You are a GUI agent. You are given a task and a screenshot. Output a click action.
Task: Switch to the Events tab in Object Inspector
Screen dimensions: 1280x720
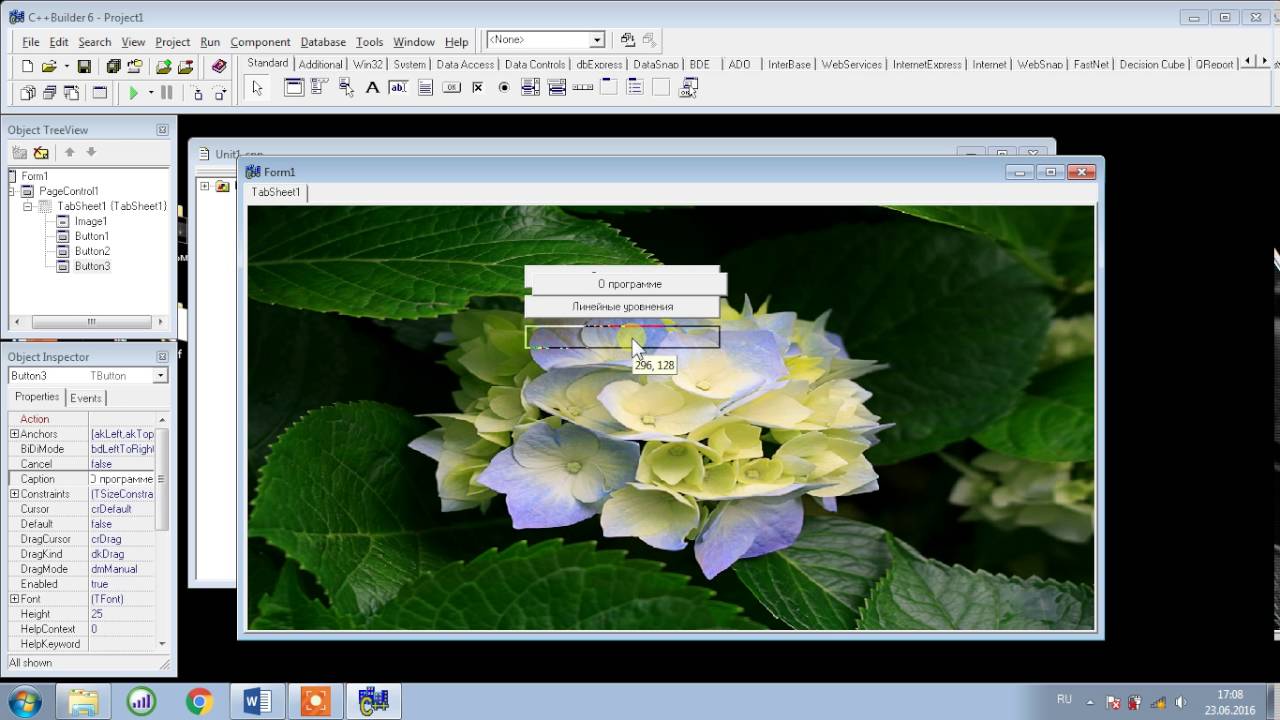86,398
